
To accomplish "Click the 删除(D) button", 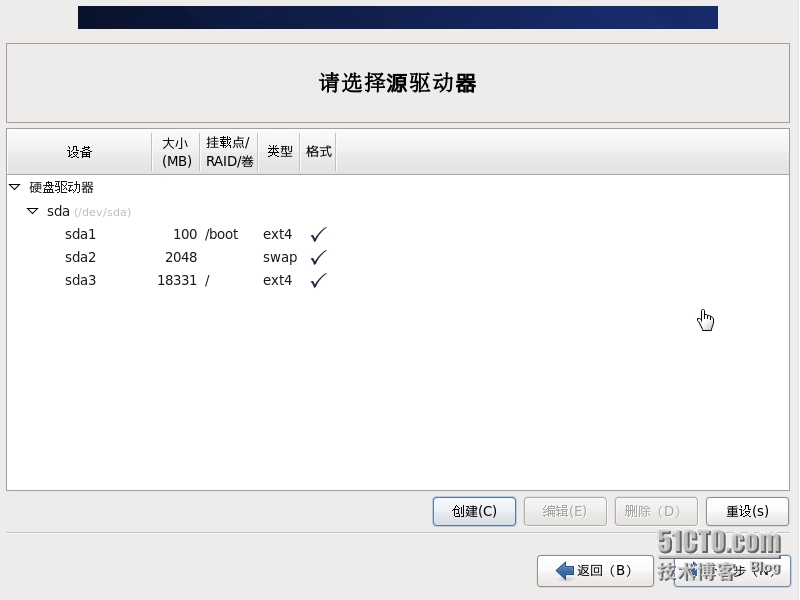I will 656,511.
